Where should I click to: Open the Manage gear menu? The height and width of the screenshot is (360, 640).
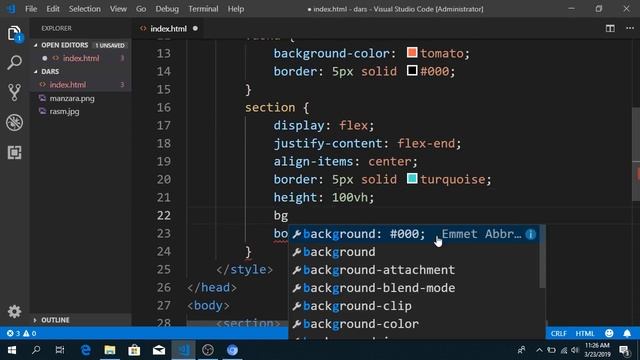[x=14, y=311]
